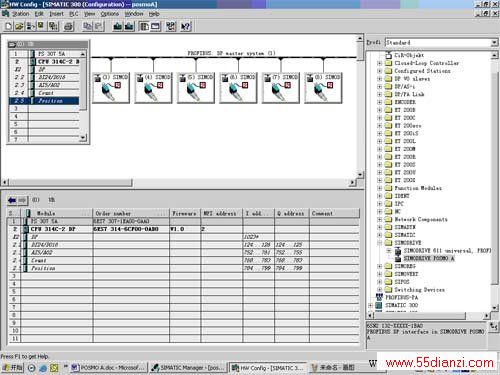Image resolution: width=500 pixels, height=375 pixels.
Task: Click the Configure Network toolbar icon
Action: (171, 26)
